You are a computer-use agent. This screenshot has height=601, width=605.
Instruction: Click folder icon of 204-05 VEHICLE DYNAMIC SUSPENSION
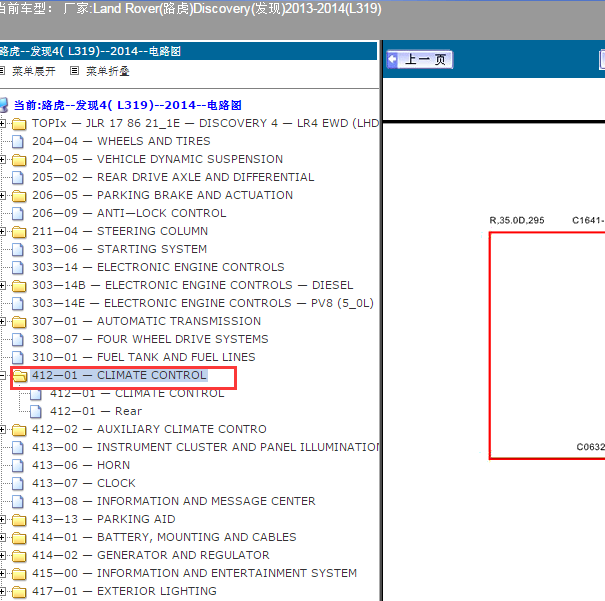pos(19,160)
